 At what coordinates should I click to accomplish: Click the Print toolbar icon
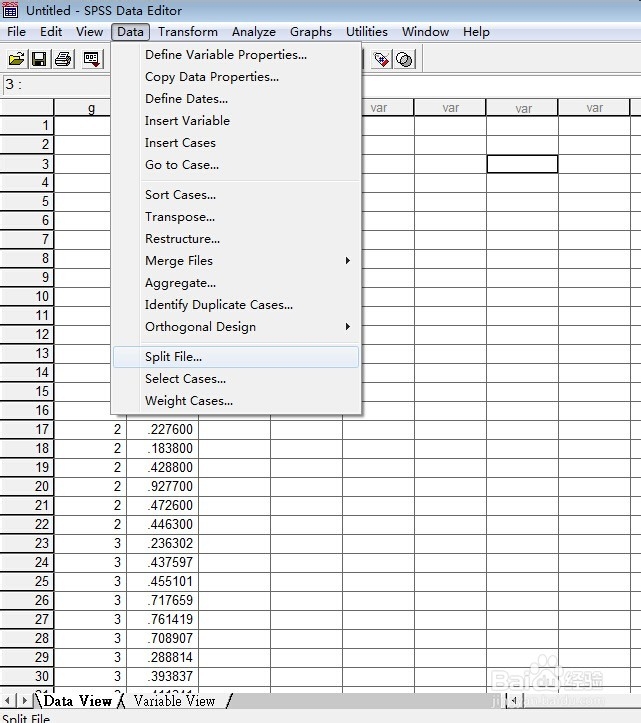63,59
